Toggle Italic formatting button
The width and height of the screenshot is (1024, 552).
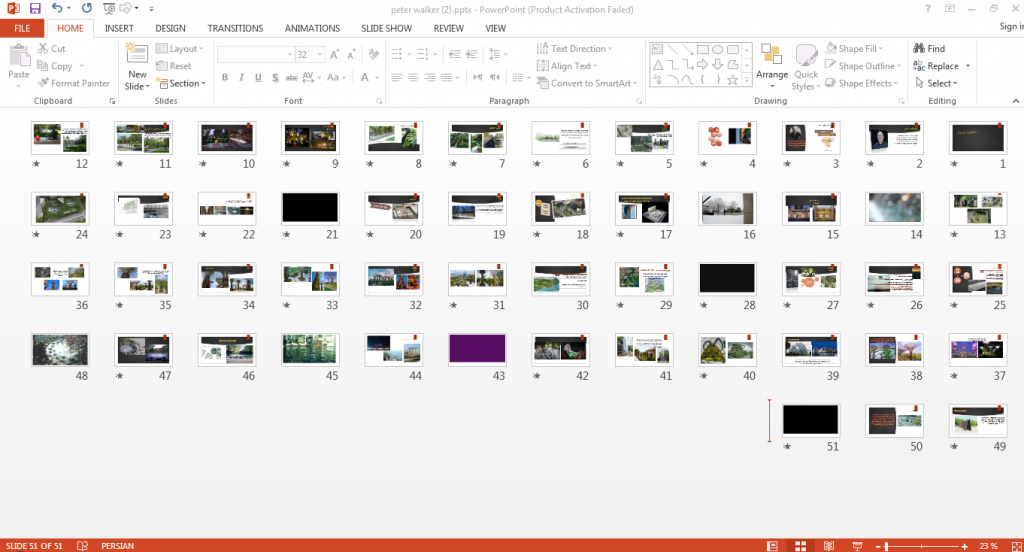241,77
